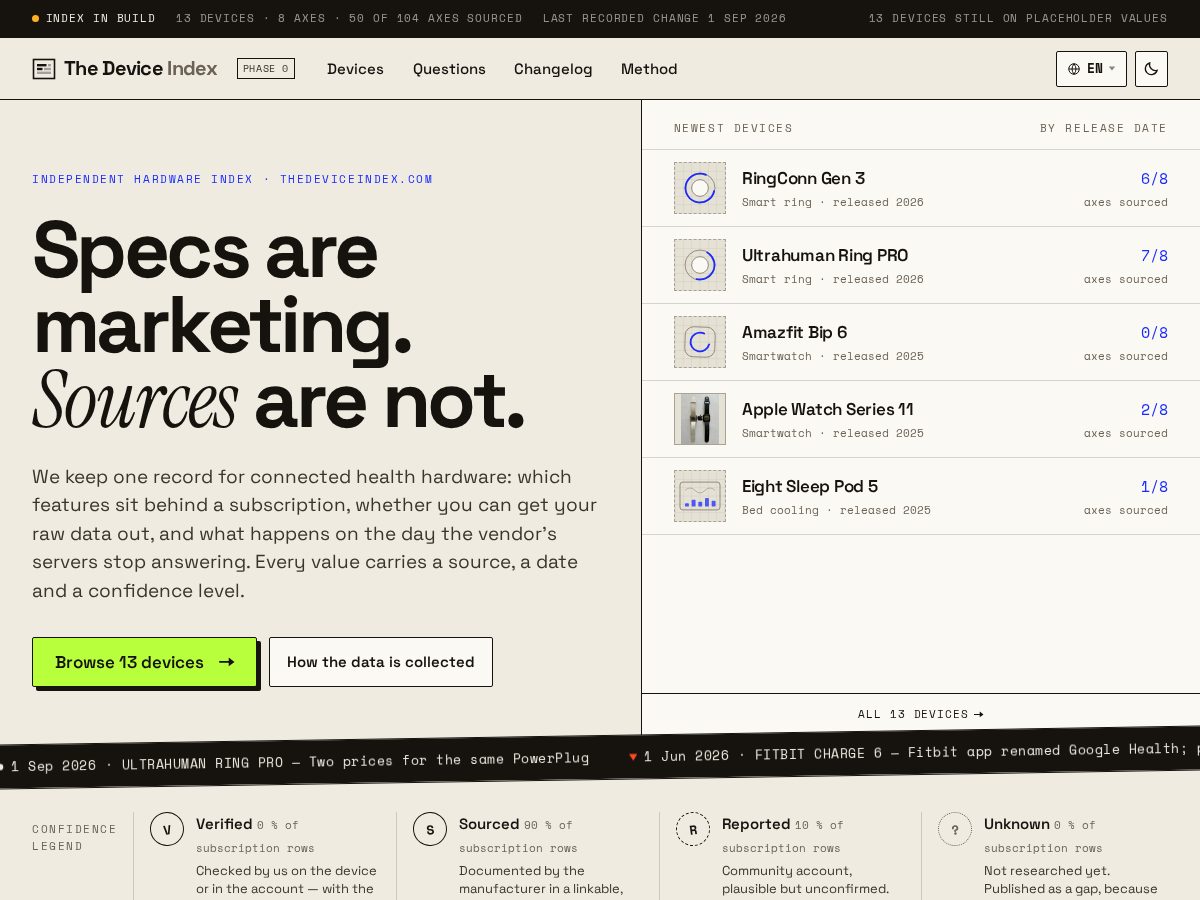Click the 7/8 axes sourced score
The image size is (1200, 900).
(1154, 256)
